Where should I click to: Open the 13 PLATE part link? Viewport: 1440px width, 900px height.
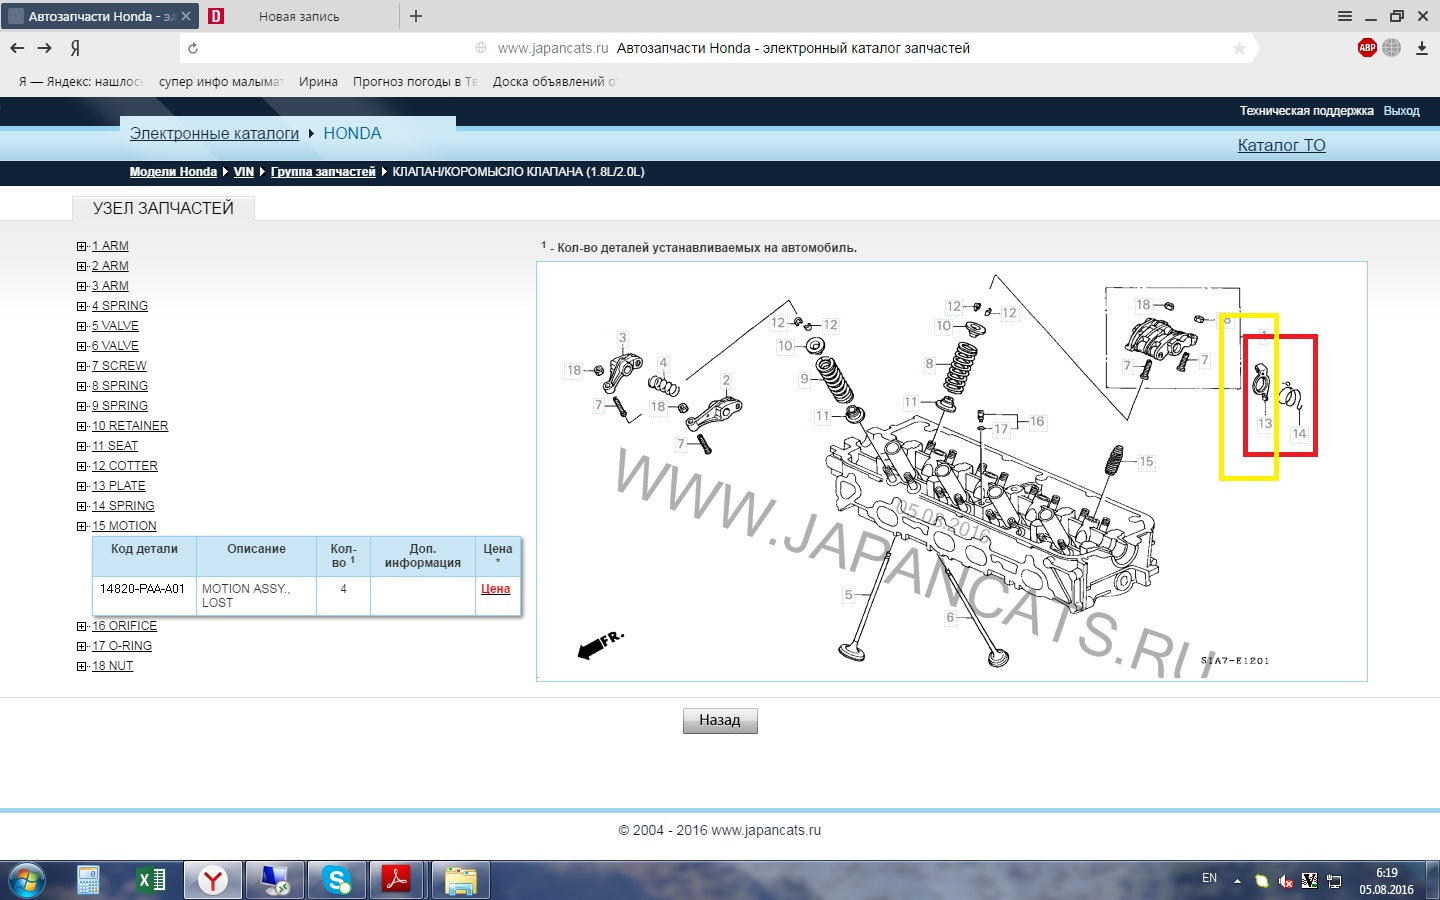coord(119,486)
